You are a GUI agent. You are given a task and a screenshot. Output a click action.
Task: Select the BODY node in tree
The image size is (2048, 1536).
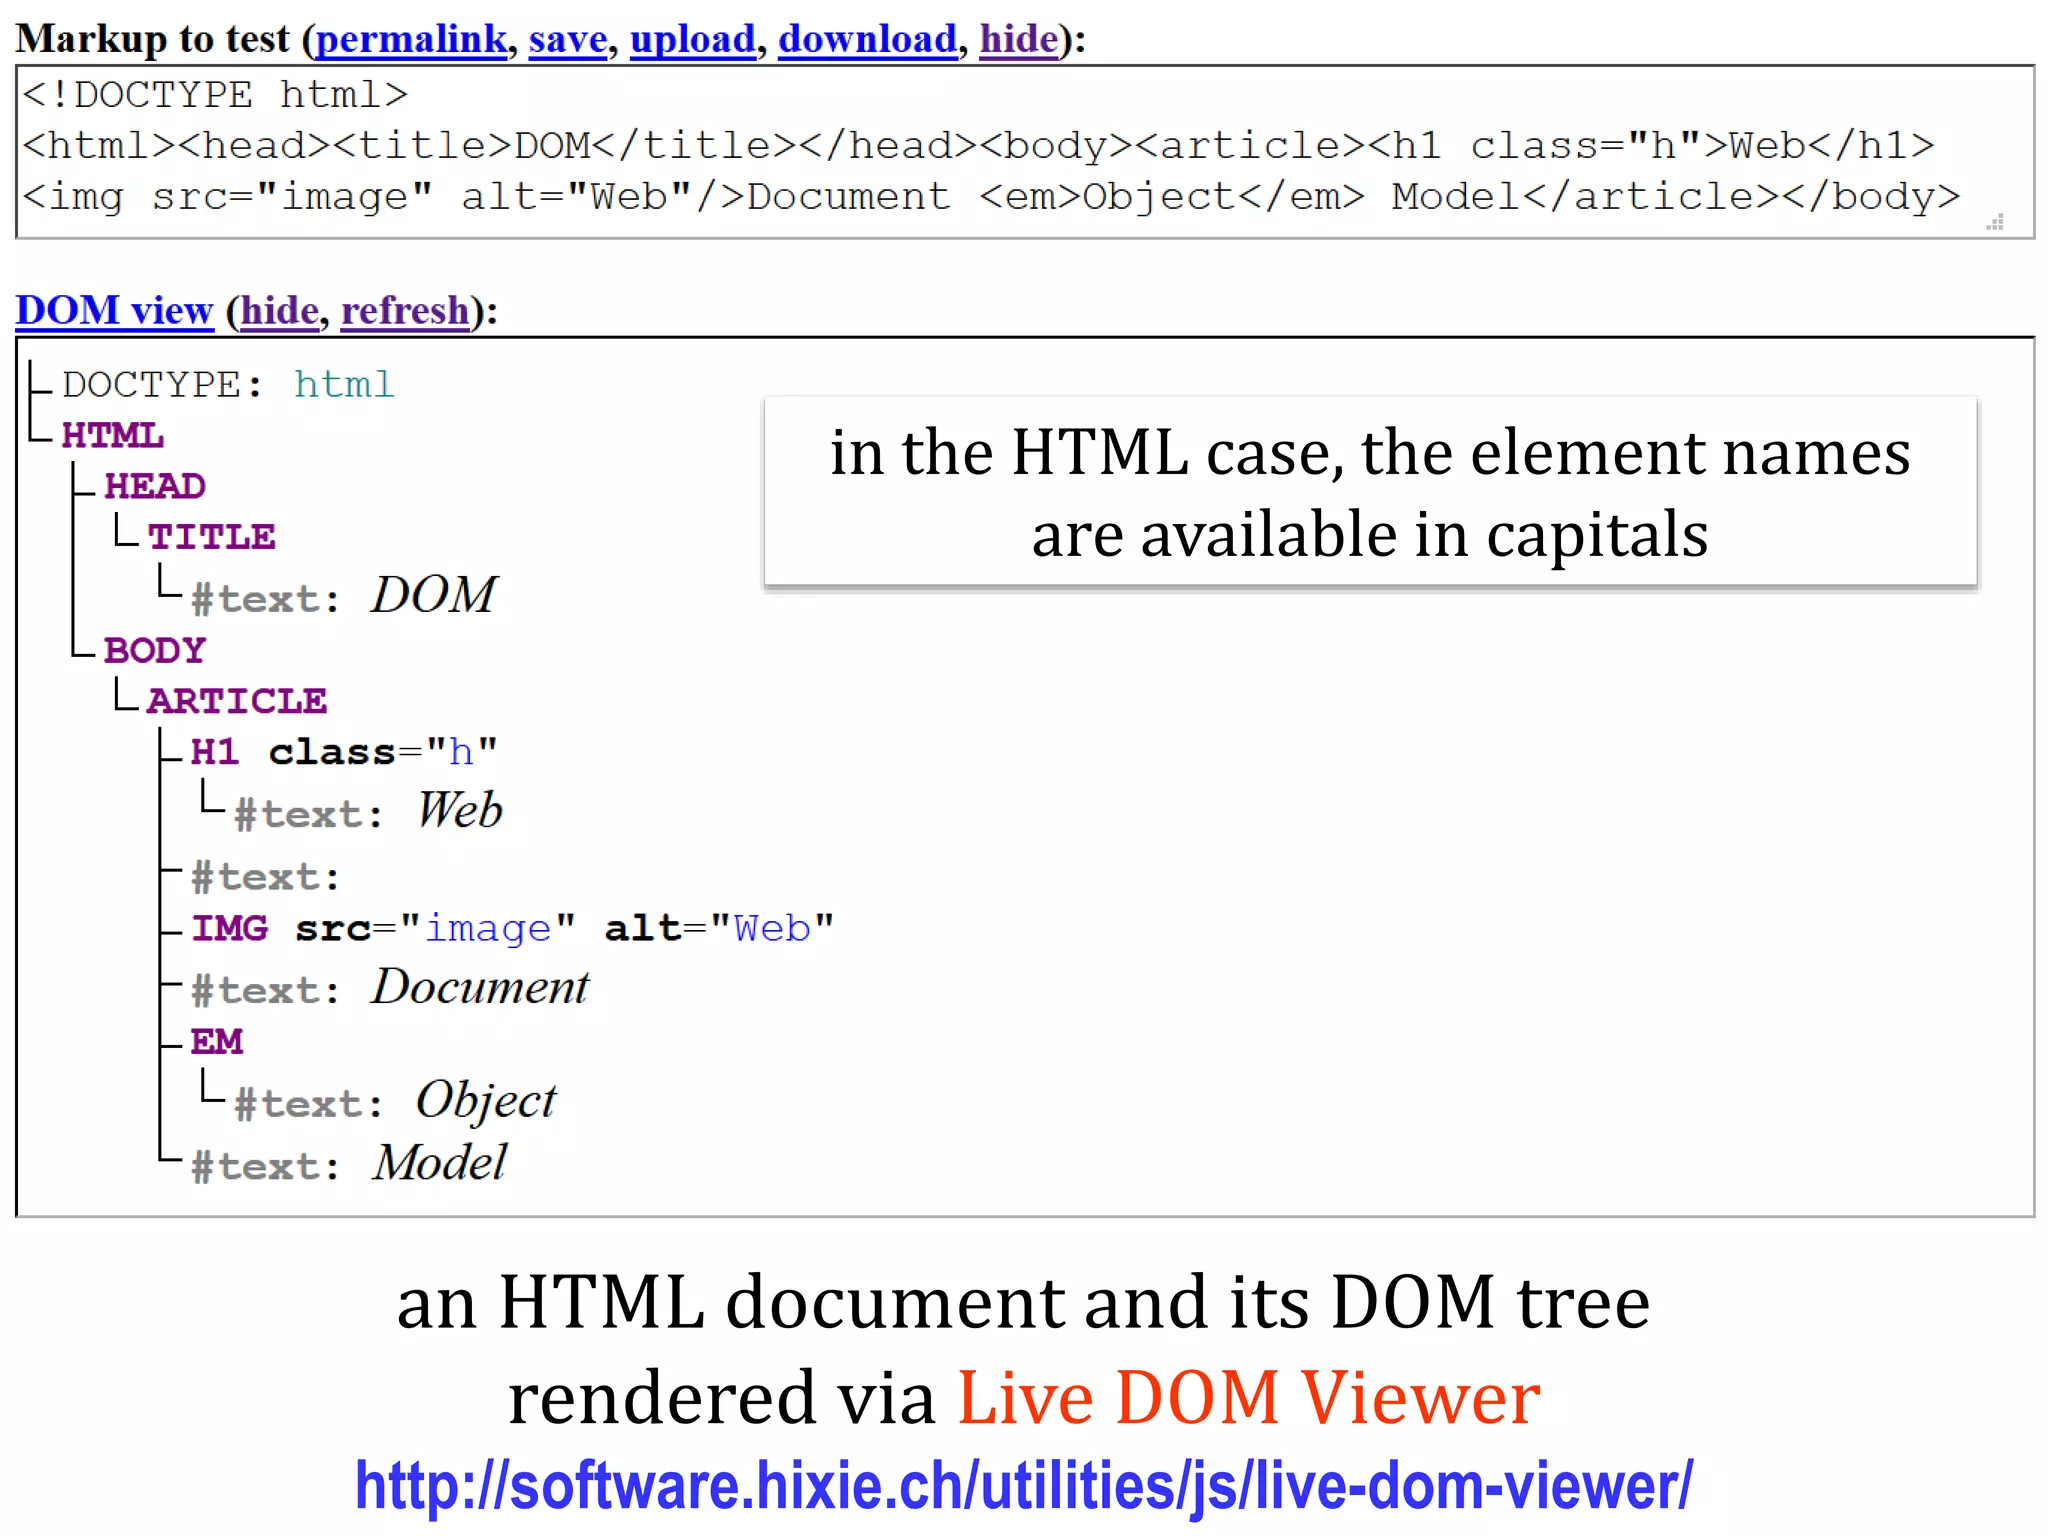pyautogui.click(x=155, y=651)
